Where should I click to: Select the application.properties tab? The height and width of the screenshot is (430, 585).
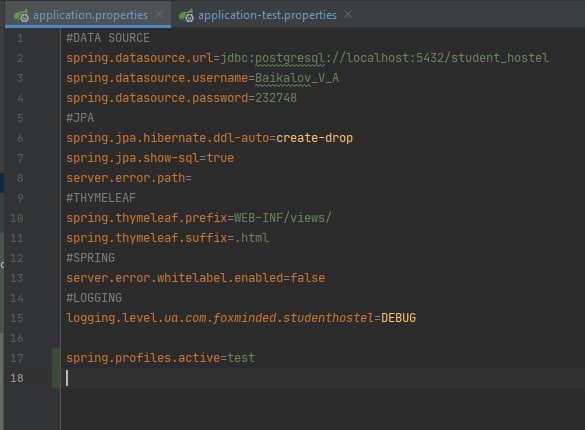(90, 15)
